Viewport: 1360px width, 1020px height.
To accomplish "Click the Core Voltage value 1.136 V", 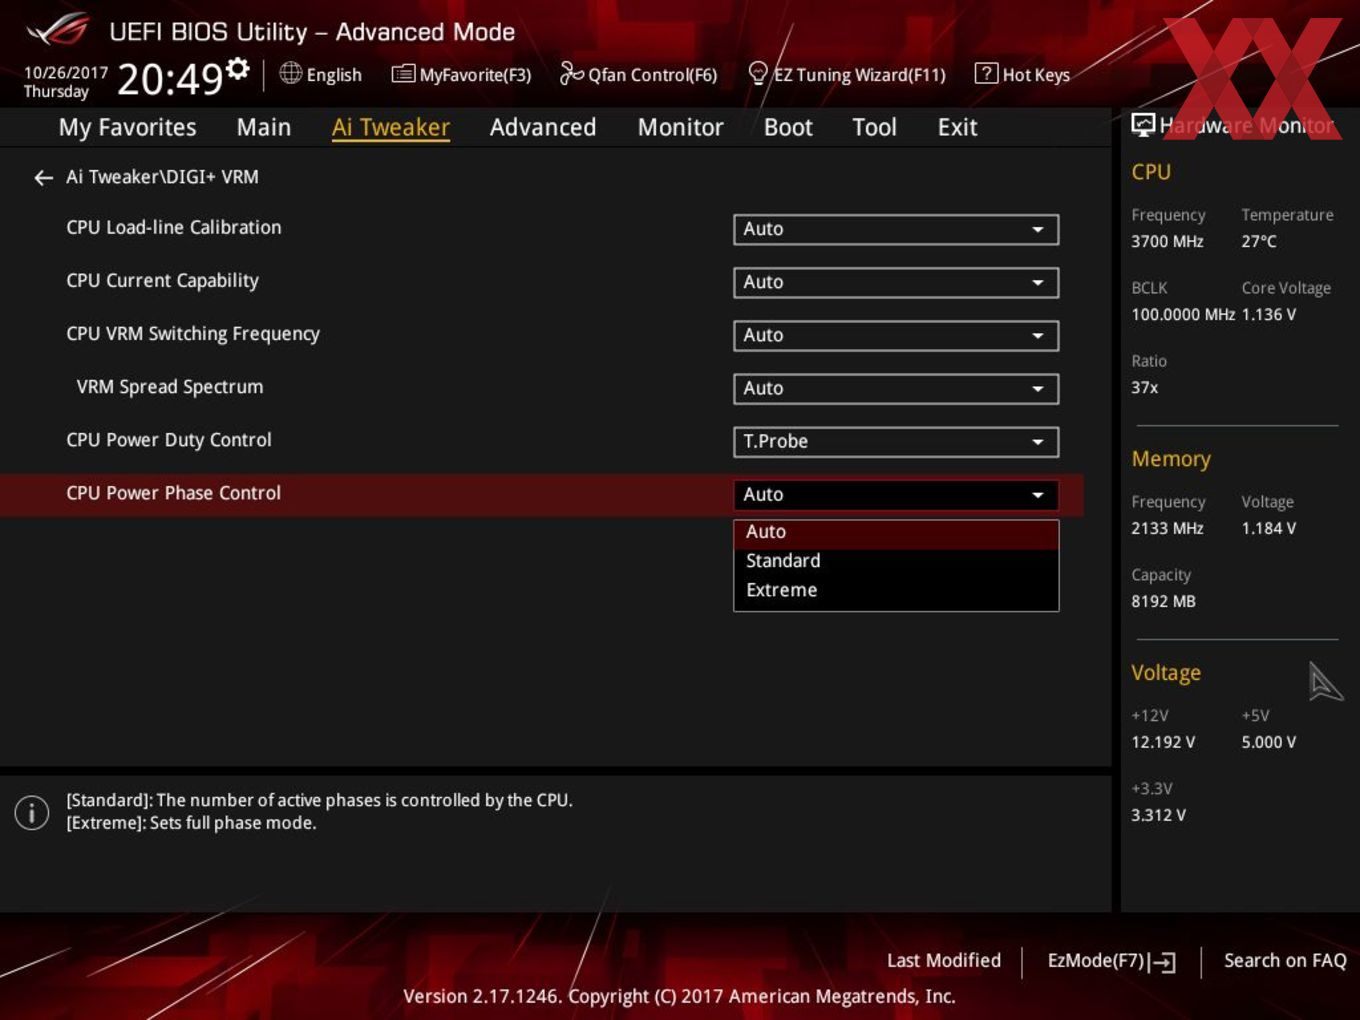I will [x=1269, y=315].
